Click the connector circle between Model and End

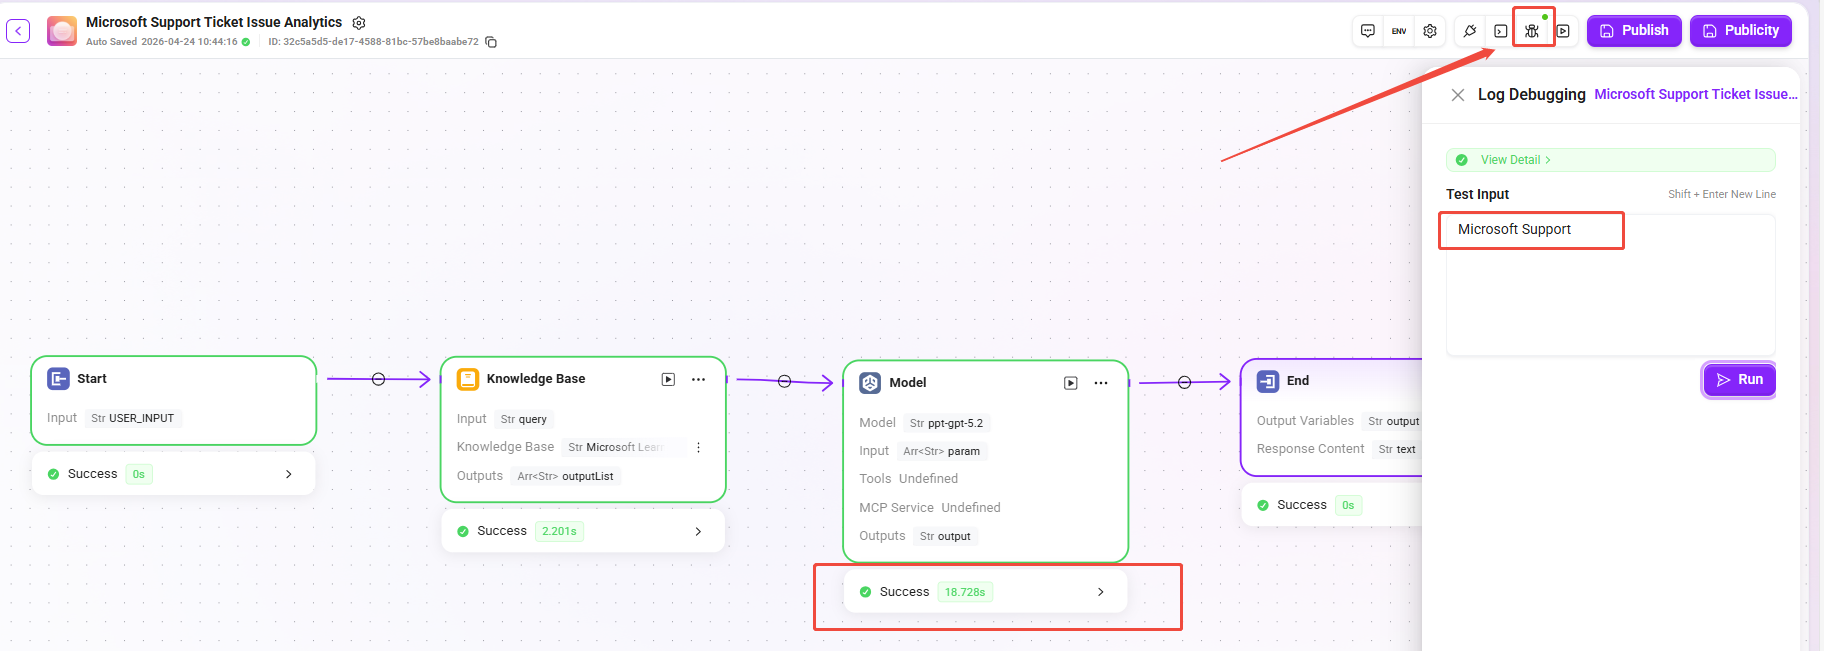tap(1184, 382)
